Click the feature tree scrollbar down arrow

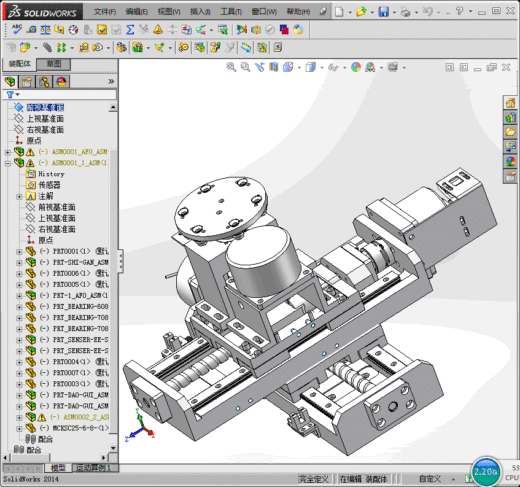pyautogui.click(x=113, y=448)
